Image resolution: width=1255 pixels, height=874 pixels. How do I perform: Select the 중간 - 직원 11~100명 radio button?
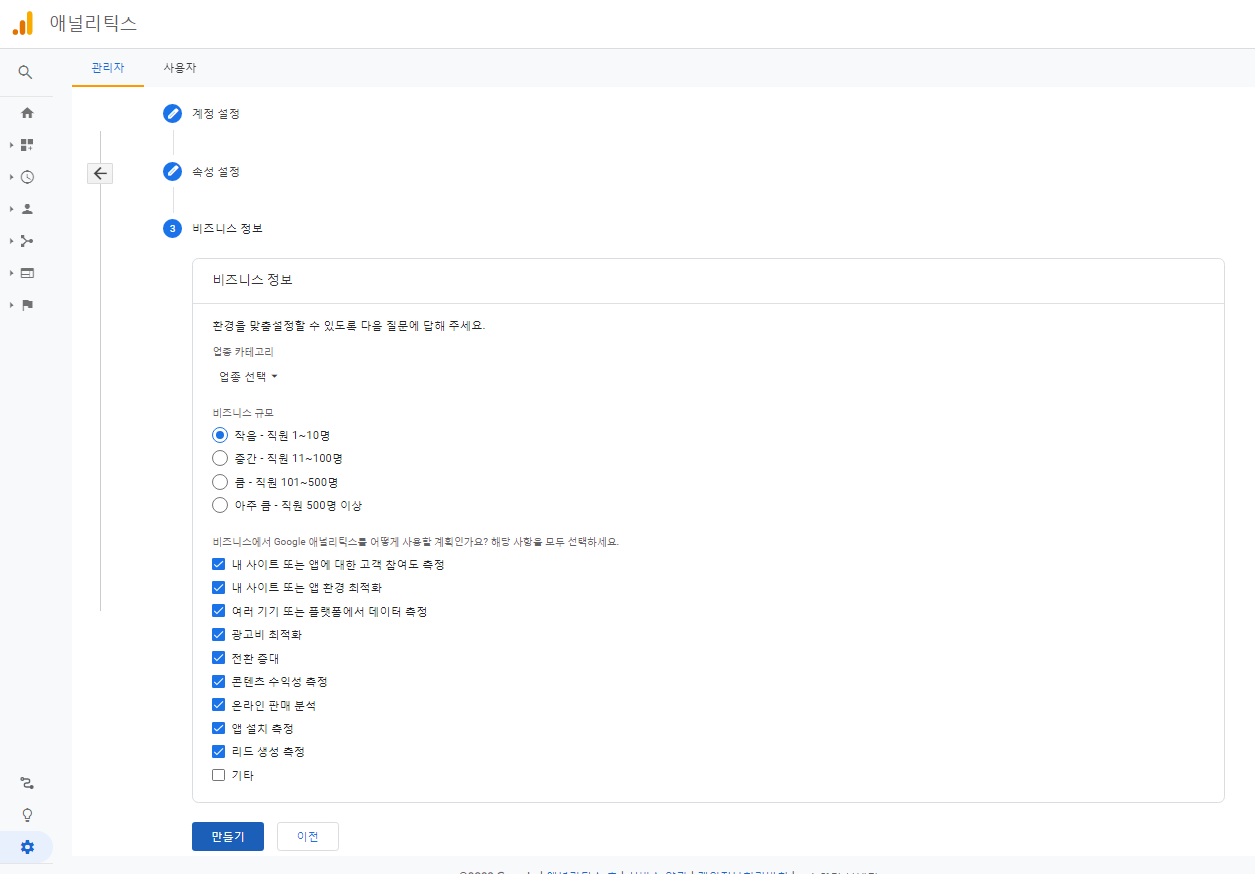[219, 458]
